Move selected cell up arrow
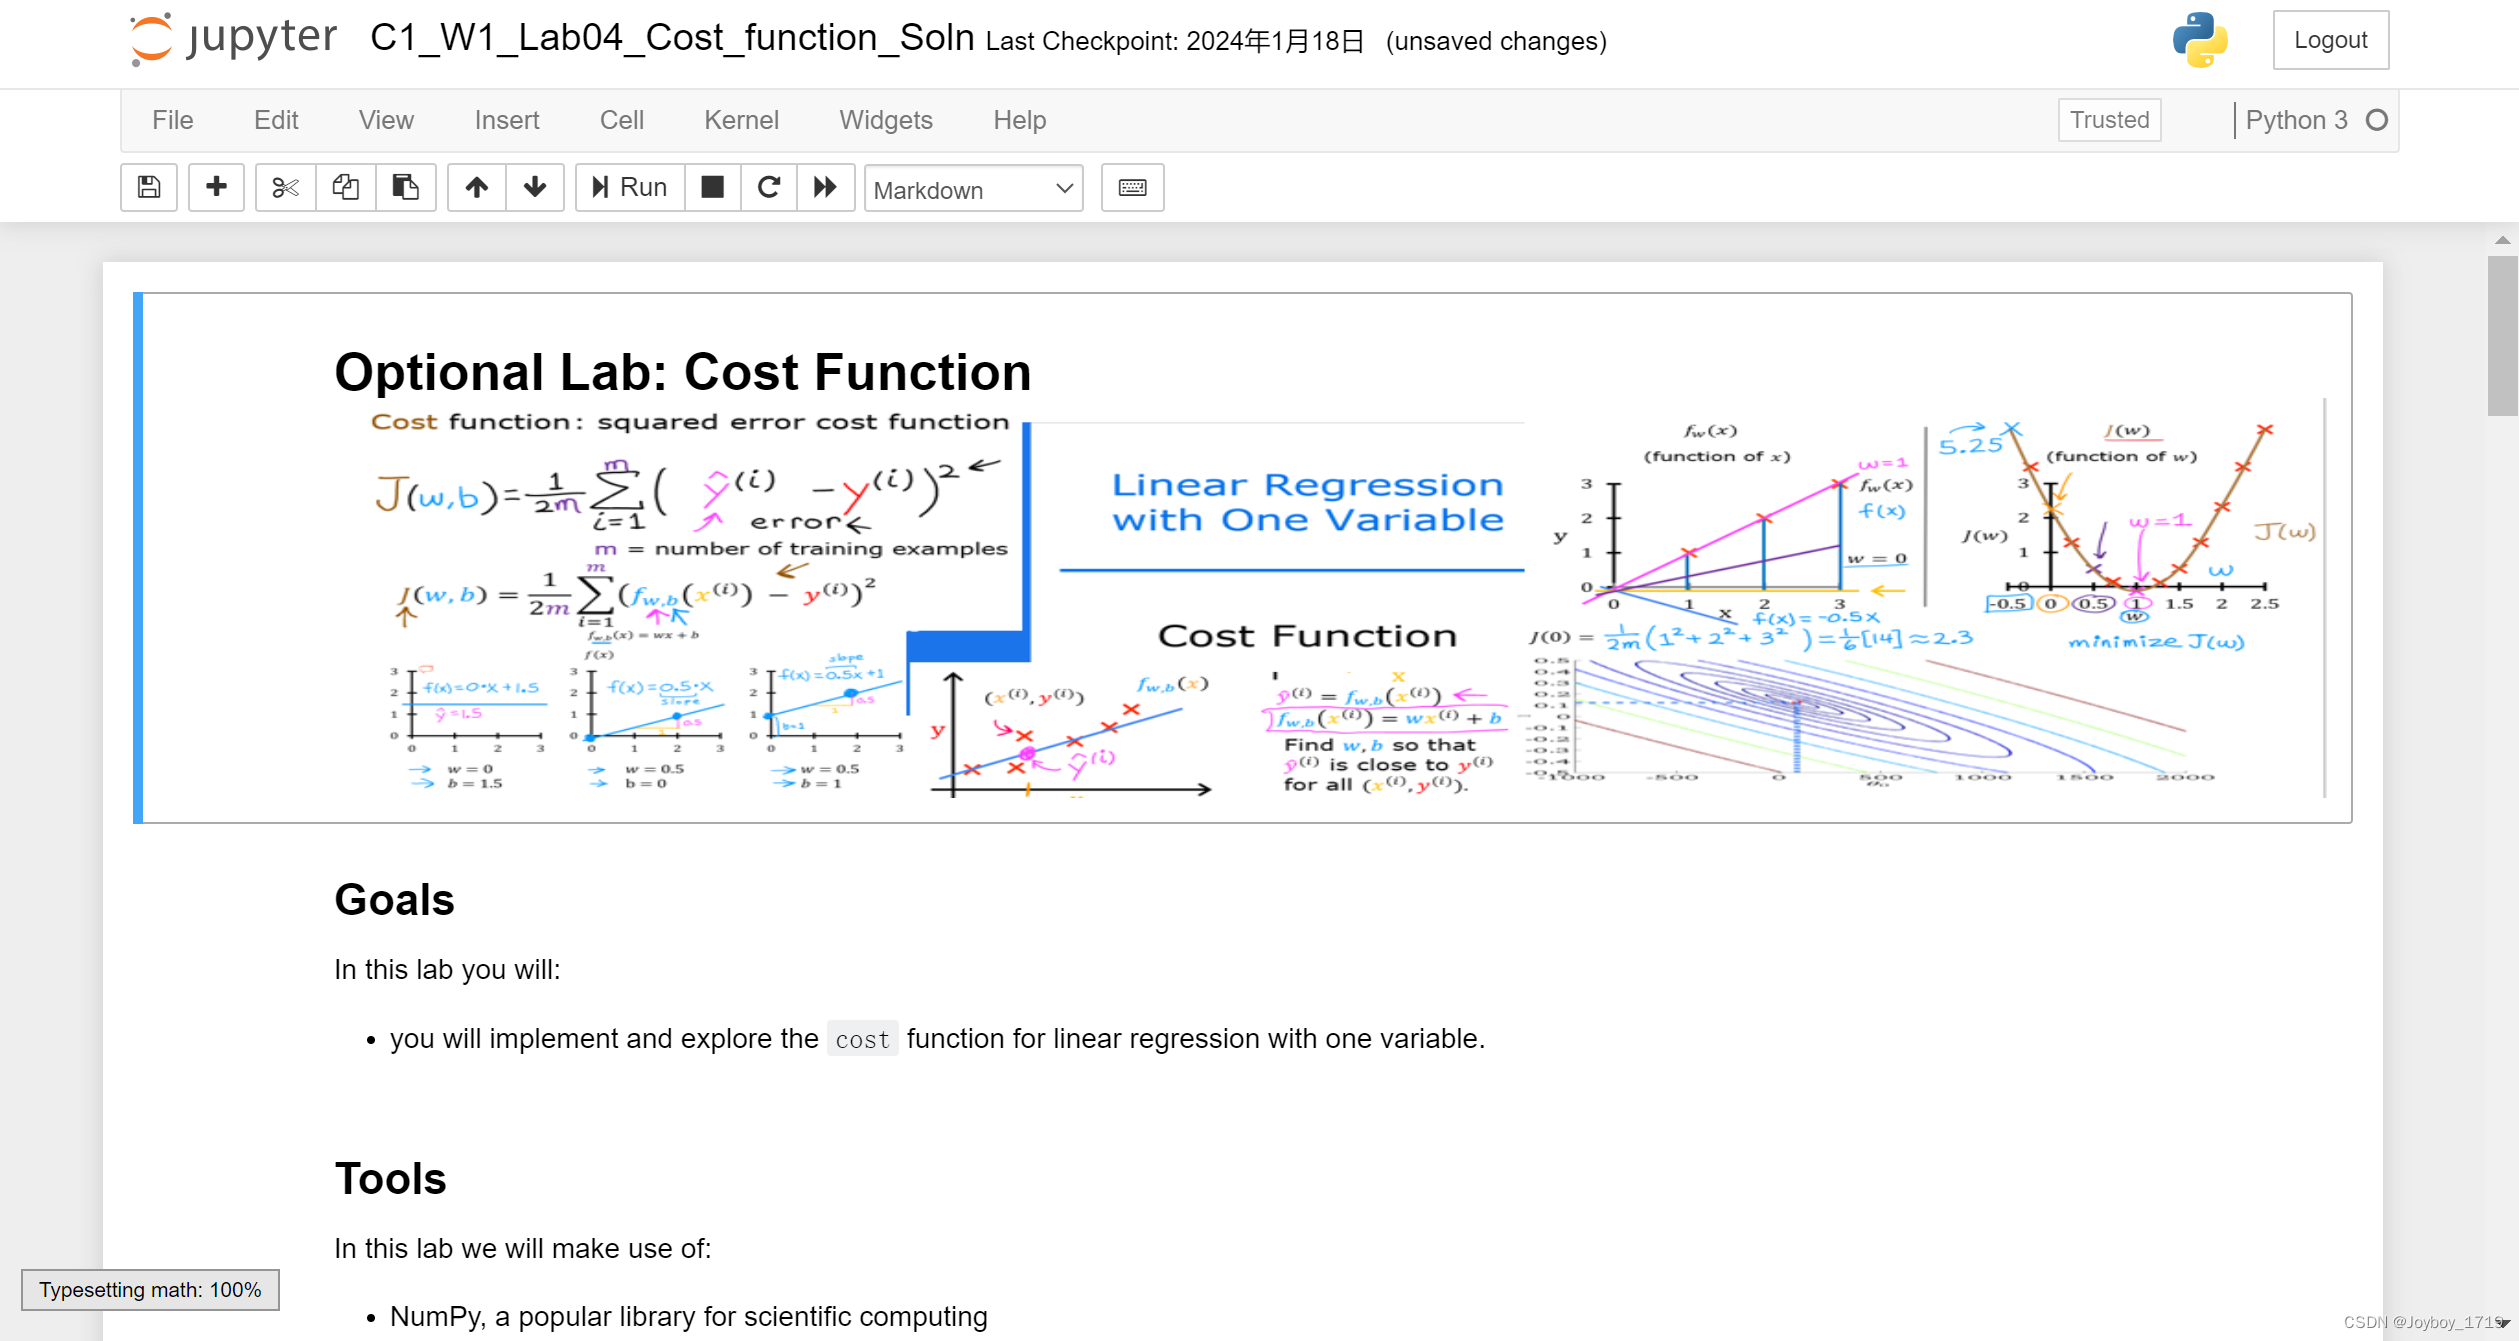Screen dimensions: 2519x1341 [477, 187]
